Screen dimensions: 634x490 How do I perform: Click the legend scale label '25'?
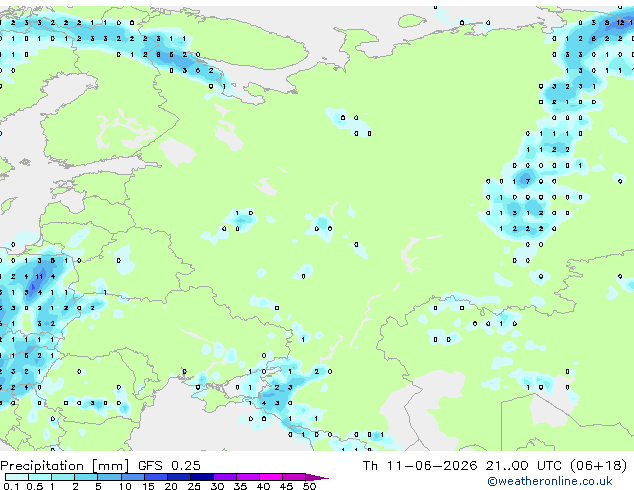[x=194, y=486]
